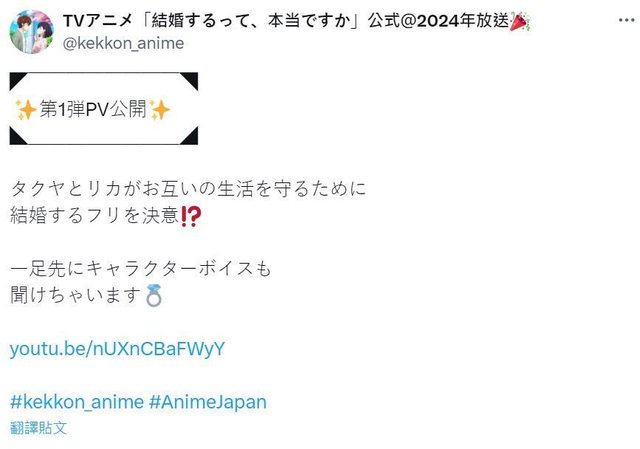Click the 第1弾PV公開 framed heading text
This screenshot has width=640, height=449.
coord(93,109)
